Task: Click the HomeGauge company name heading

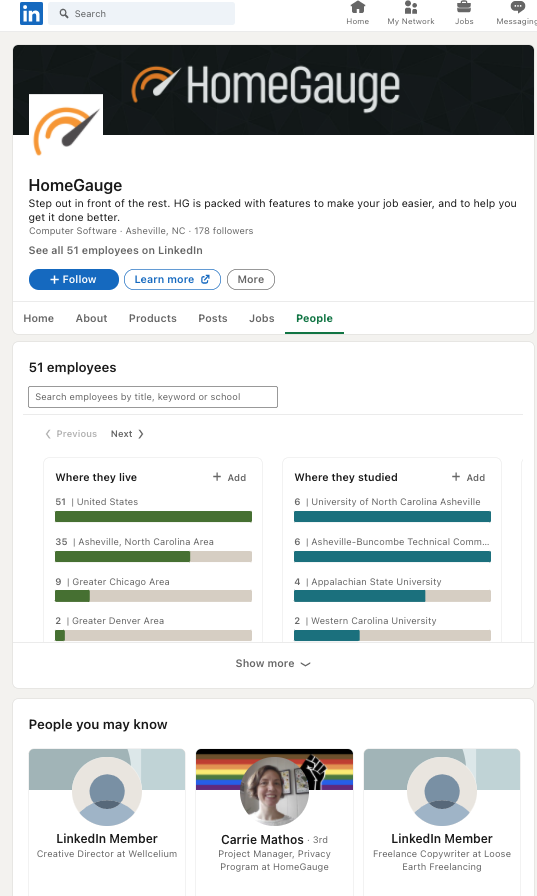Action: pyautogui.click(x=75, y=185)
